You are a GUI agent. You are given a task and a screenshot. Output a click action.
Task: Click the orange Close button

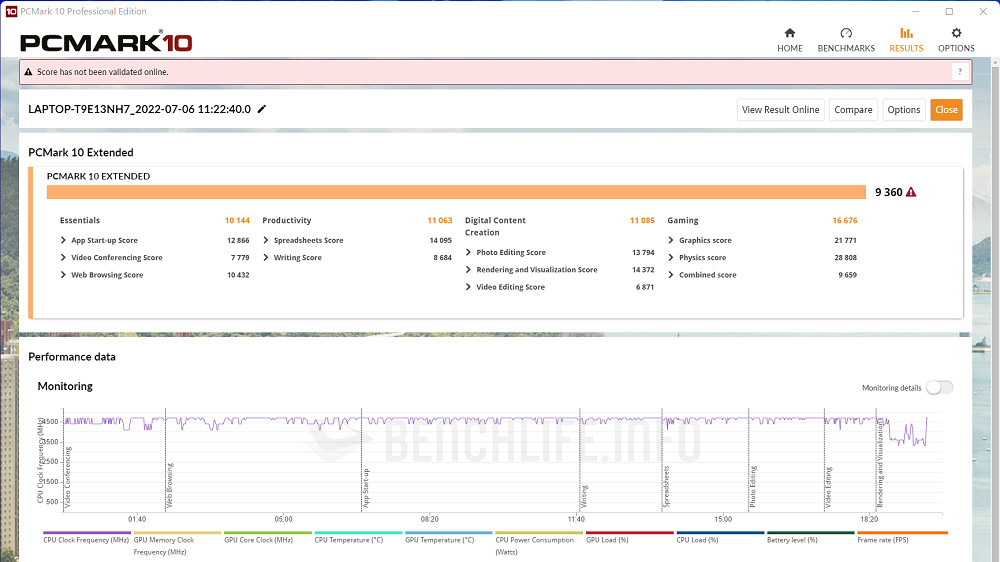point(946,110)
